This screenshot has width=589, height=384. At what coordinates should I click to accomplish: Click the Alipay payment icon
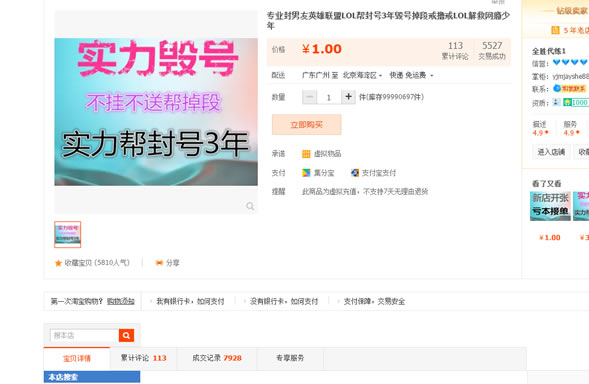[355, 173]
